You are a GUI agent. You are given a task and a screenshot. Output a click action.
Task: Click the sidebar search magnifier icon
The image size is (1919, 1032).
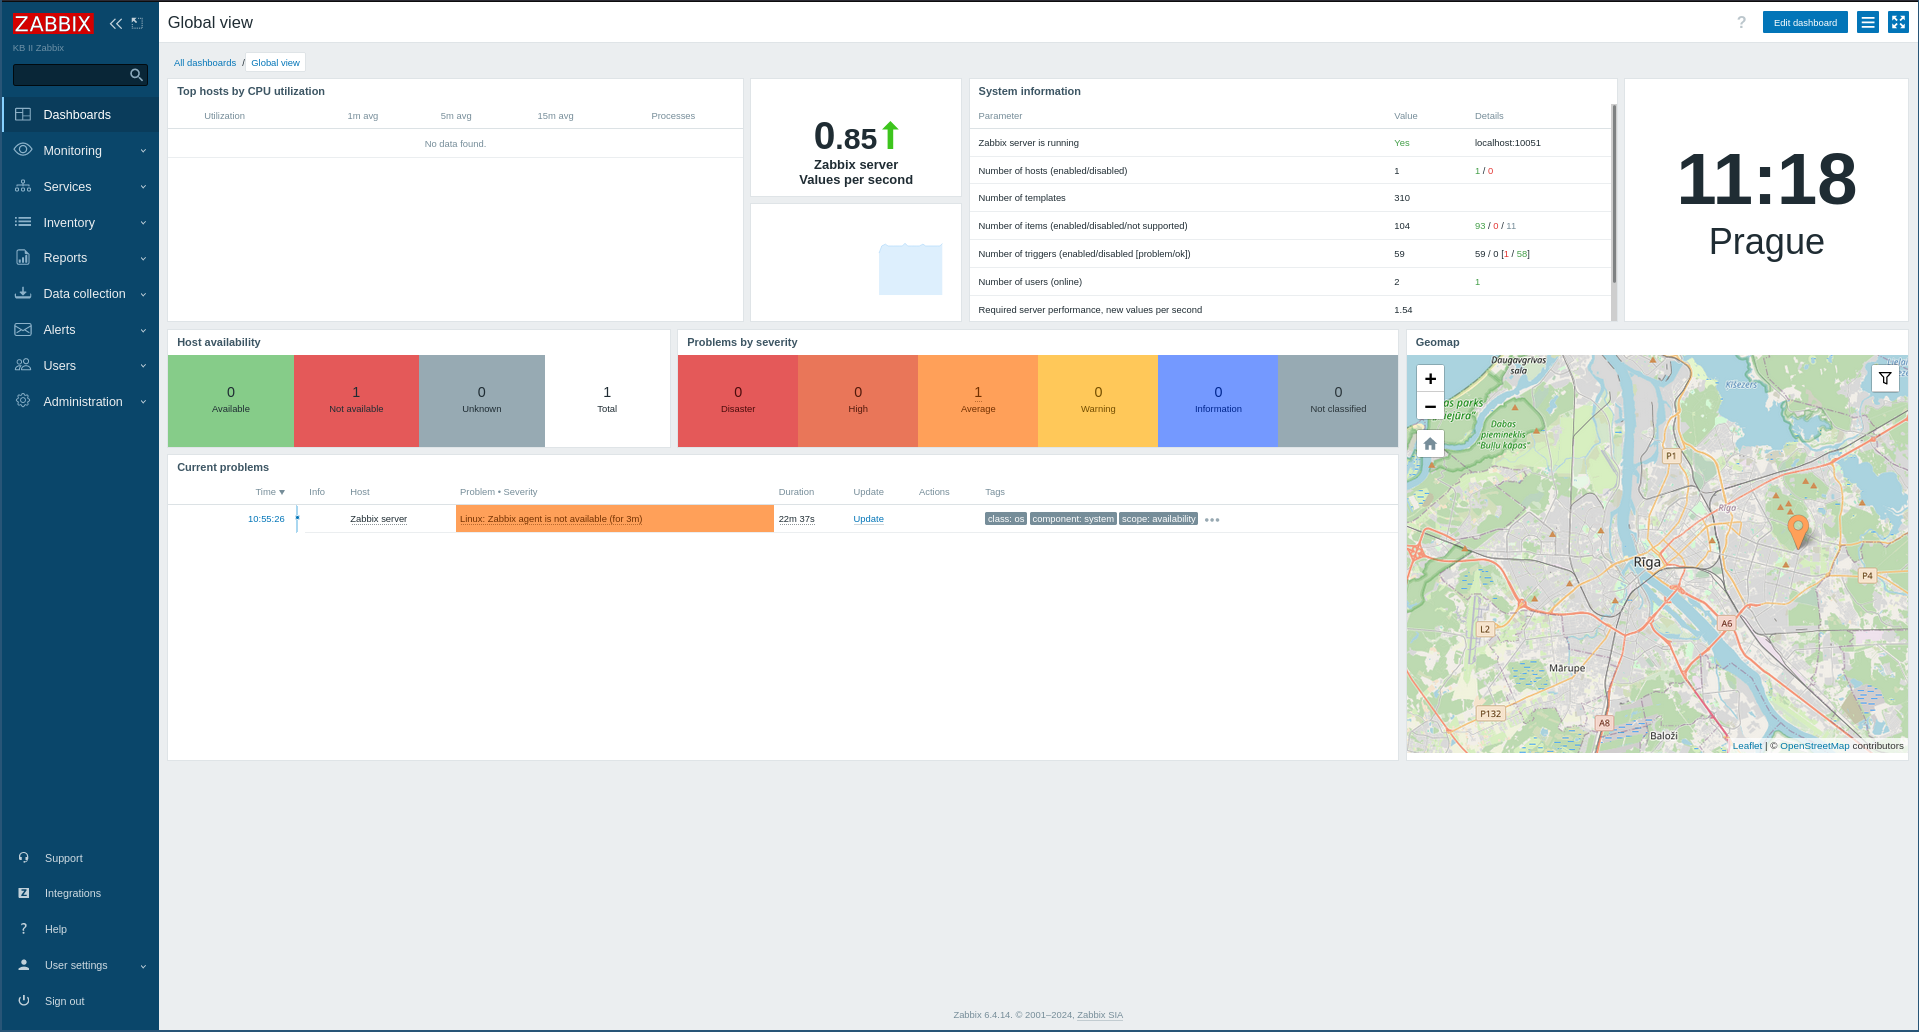pyautogui.click(x=136, y=75)
